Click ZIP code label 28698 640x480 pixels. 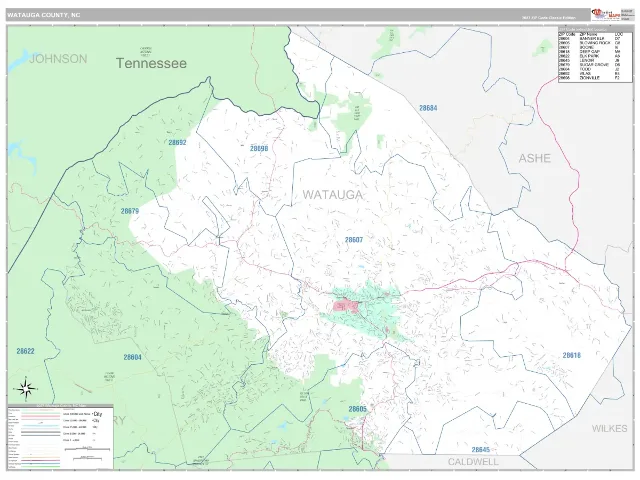[x=259, y=149]
